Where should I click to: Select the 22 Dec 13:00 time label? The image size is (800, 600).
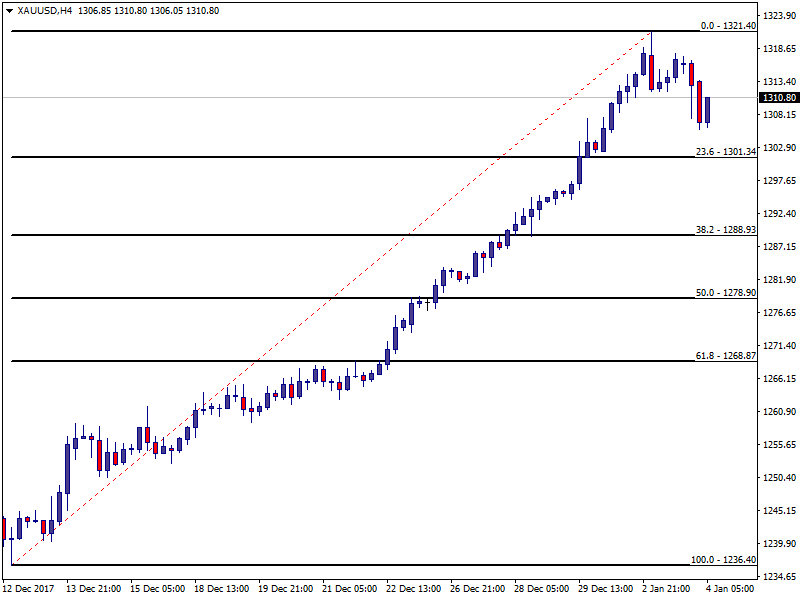click(x=413, y=589)
